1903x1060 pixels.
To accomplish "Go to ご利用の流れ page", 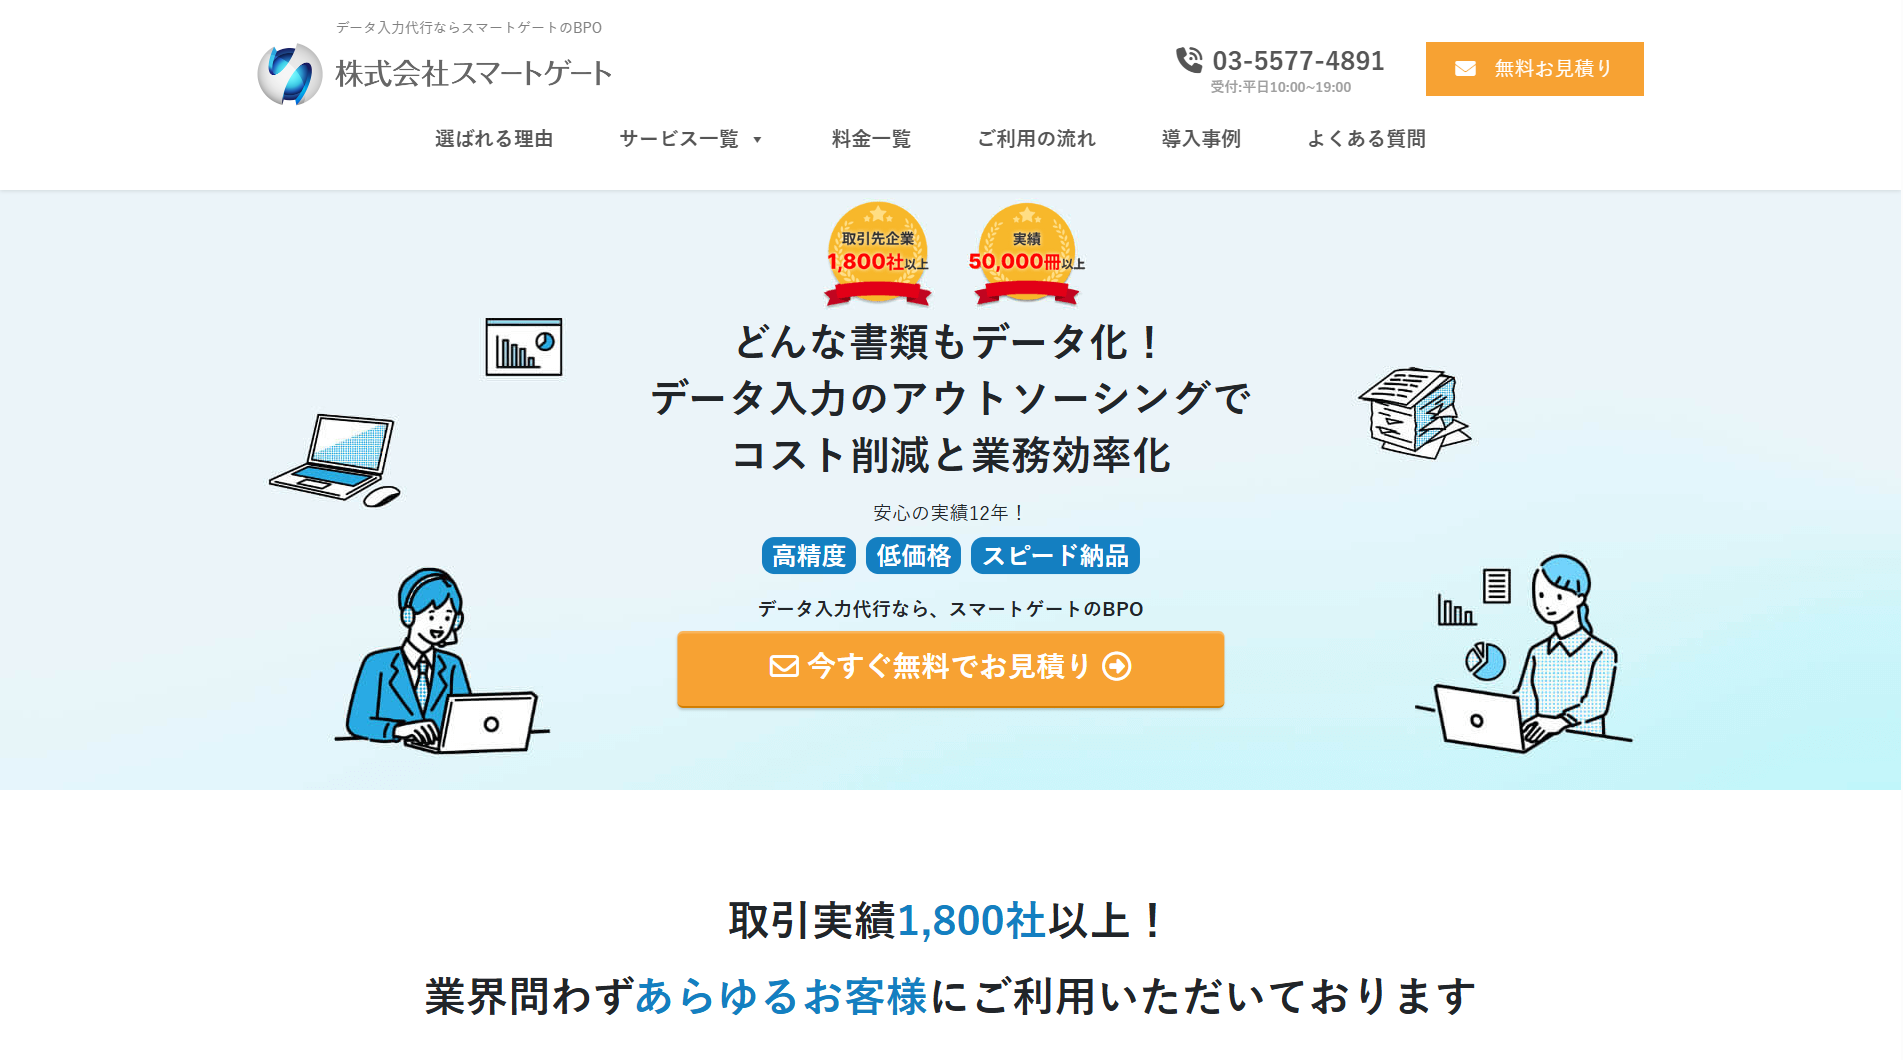I will [x=1036, y=139].
